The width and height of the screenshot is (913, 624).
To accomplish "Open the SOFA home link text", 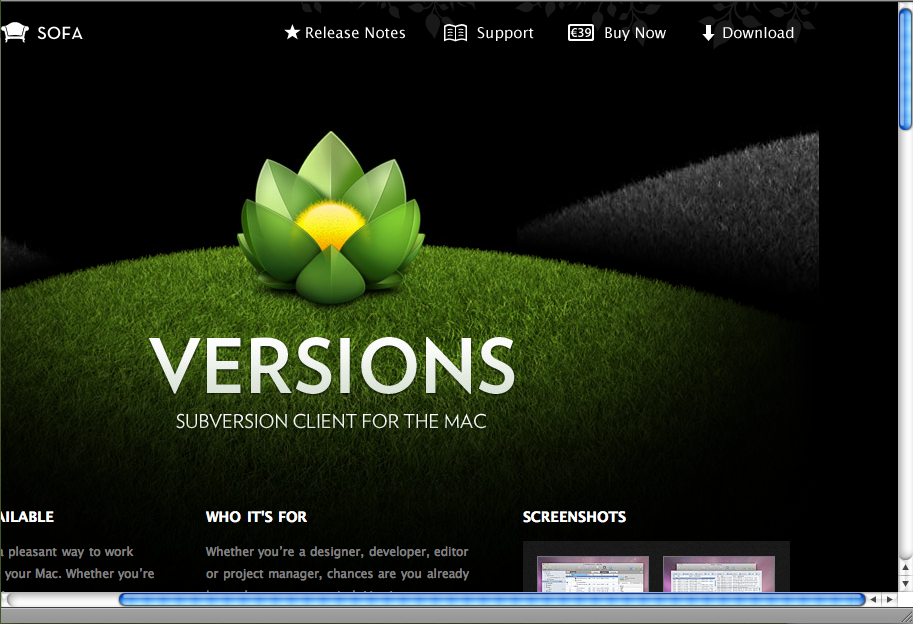I will tap(60, 33).
